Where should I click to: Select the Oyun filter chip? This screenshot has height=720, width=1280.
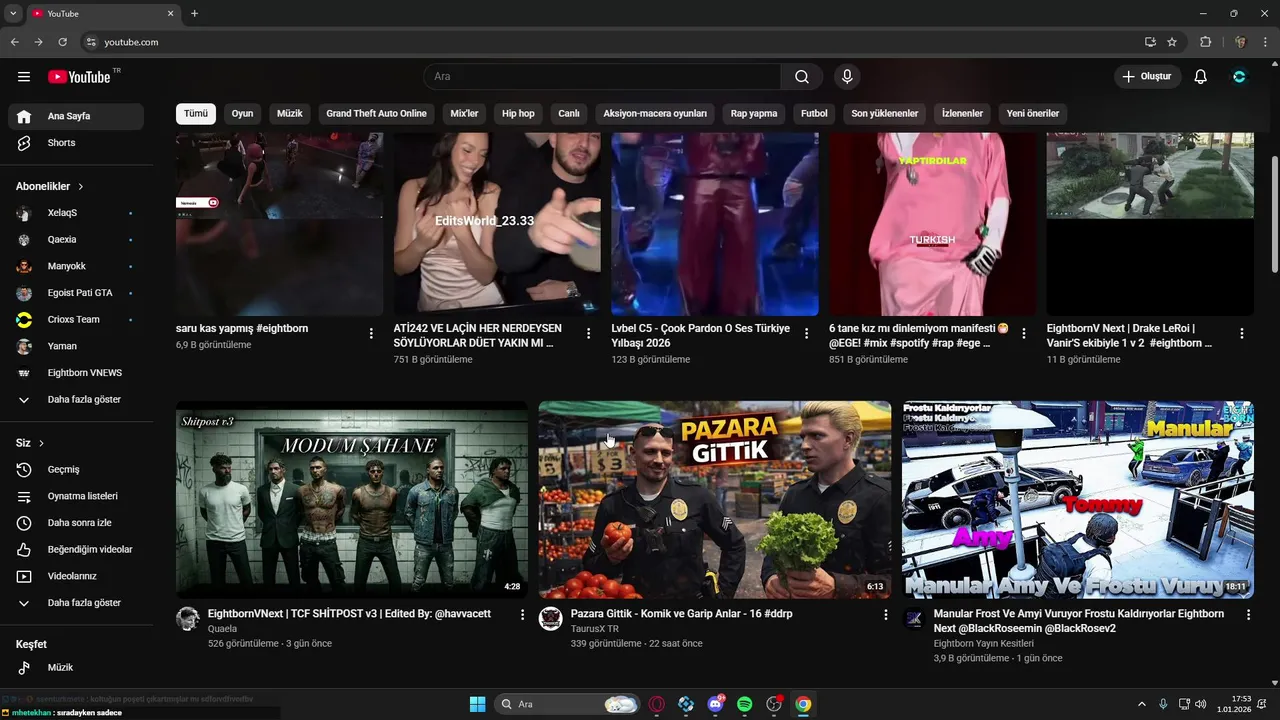(243, 114)
